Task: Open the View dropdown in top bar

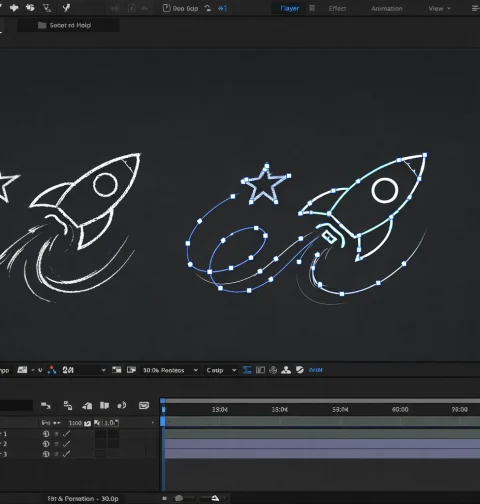Action: [x=439, y=8]
